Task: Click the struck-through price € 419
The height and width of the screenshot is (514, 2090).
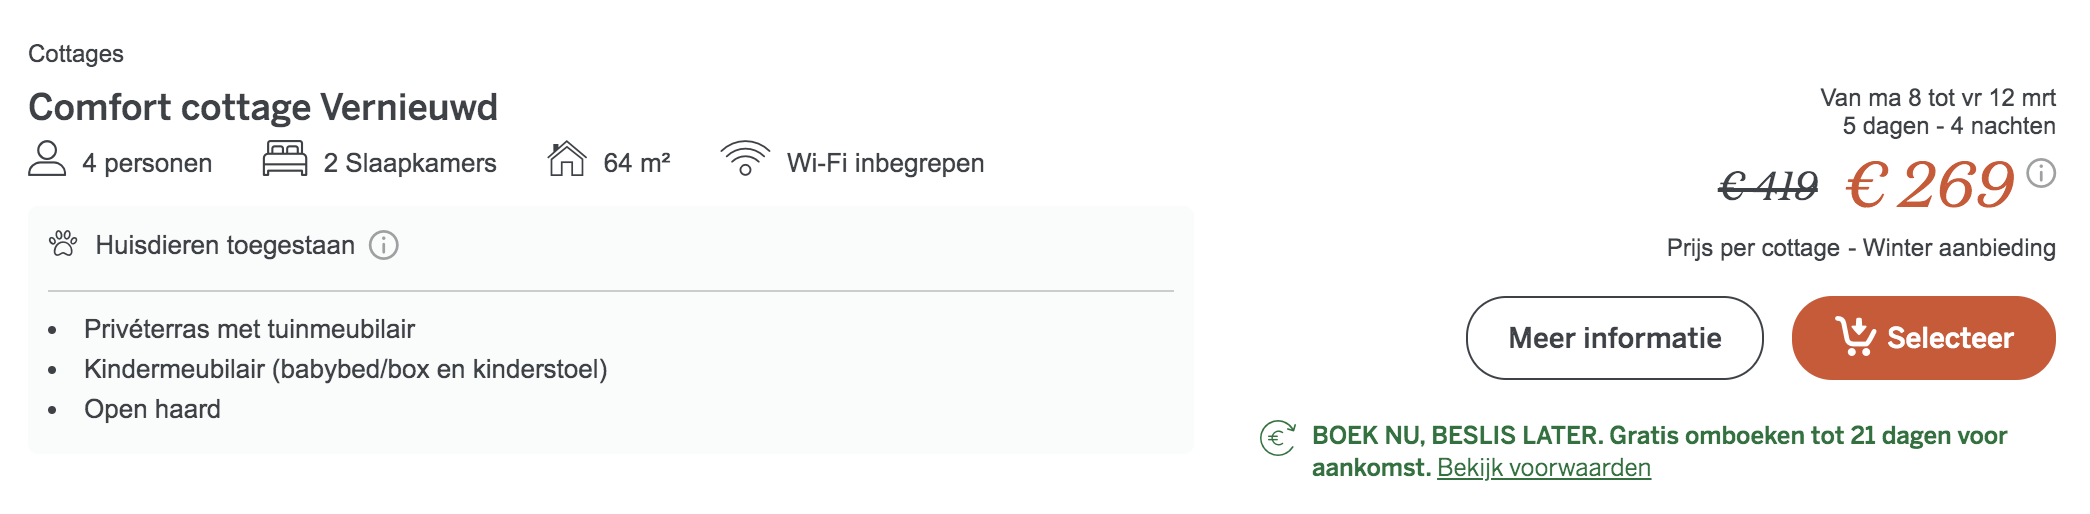Action: [1768, 186]
